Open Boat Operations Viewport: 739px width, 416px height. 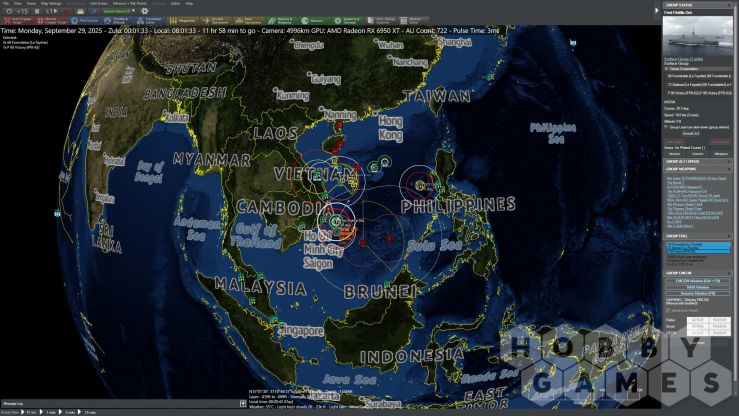click(248, 21)
